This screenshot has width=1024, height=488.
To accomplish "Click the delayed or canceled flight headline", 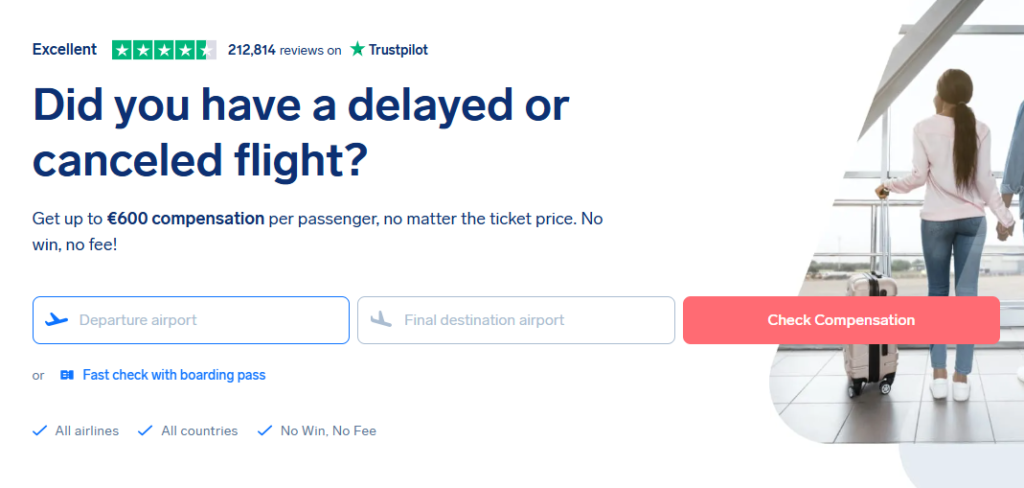I will click(300, 131).
